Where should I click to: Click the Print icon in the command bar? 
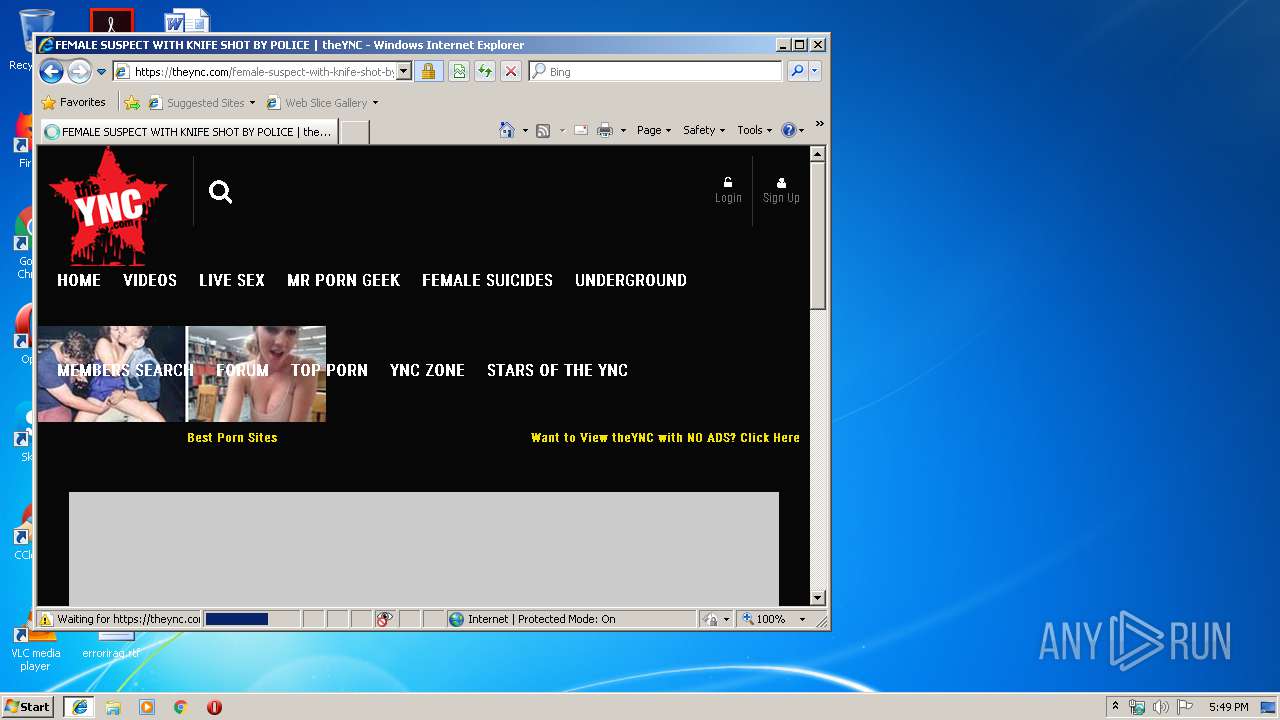605,130
